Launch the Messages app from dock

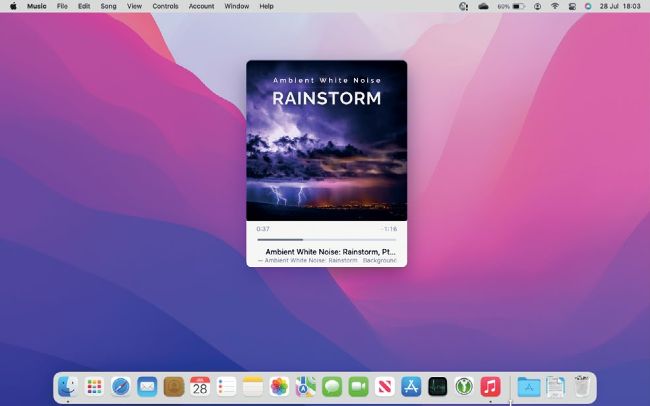(332, 387)
